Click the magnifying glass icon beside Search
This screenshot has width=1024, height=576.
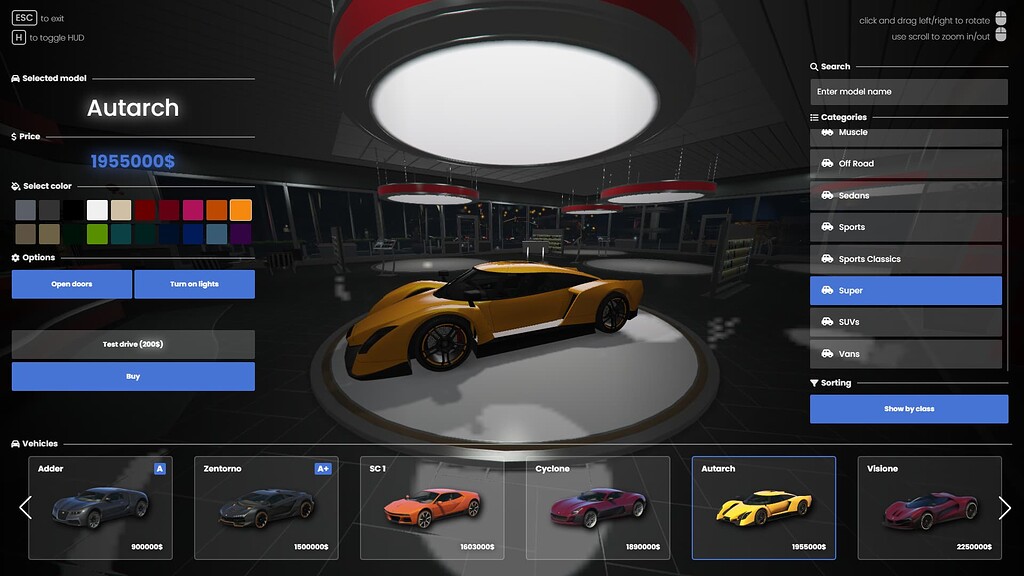click(812, 66)
